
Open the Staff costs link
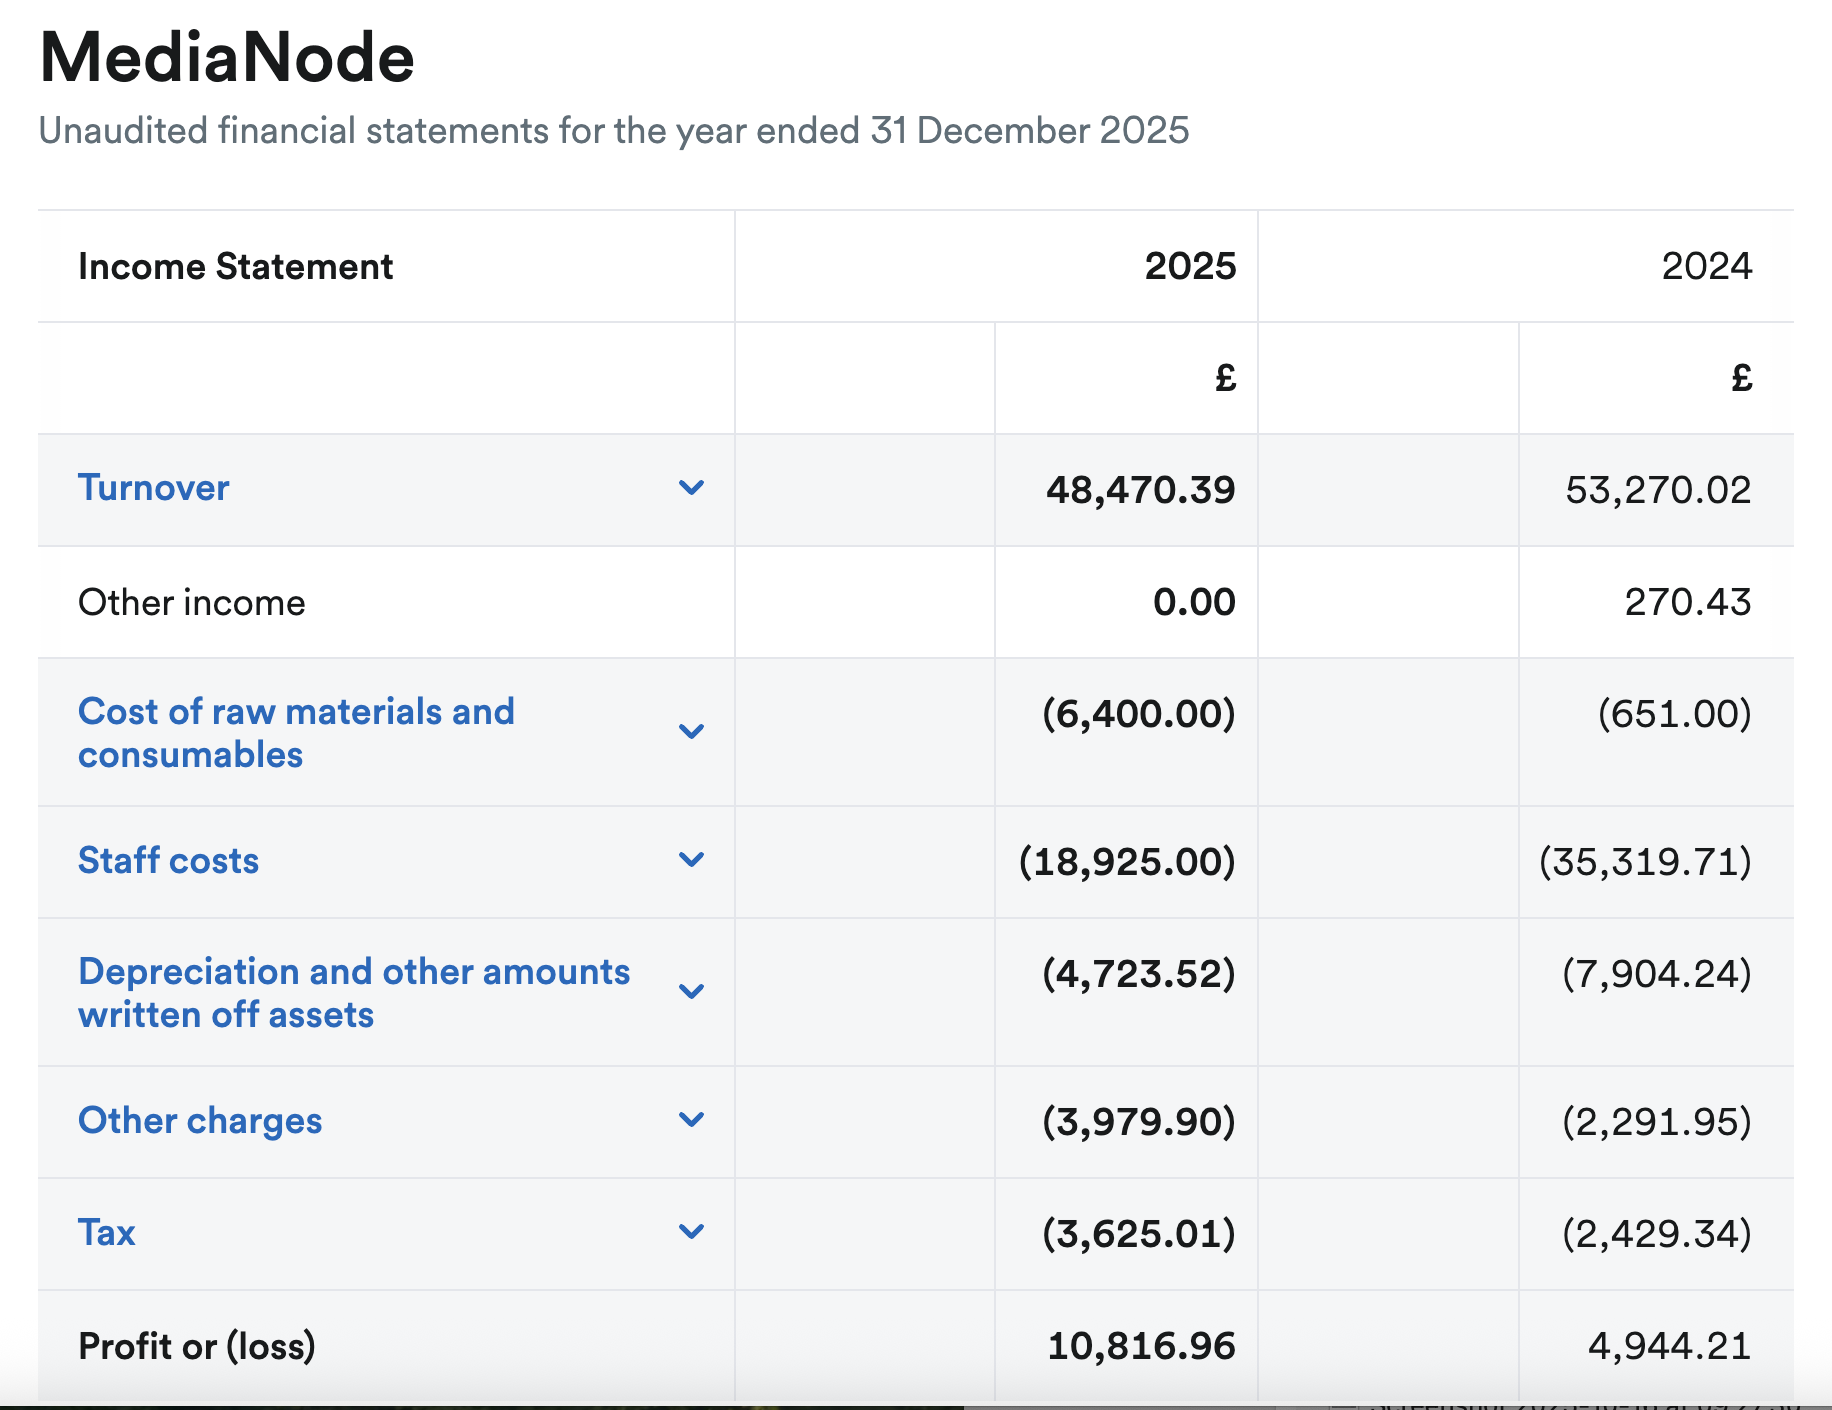point(168,861)
